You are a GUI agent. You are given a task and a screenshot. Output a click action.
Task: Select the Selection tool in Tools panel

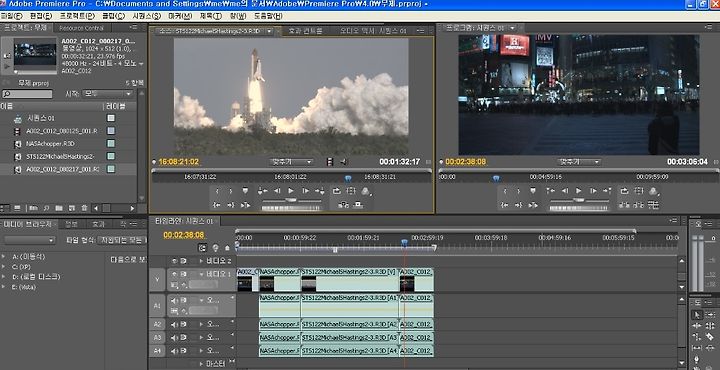697,314
